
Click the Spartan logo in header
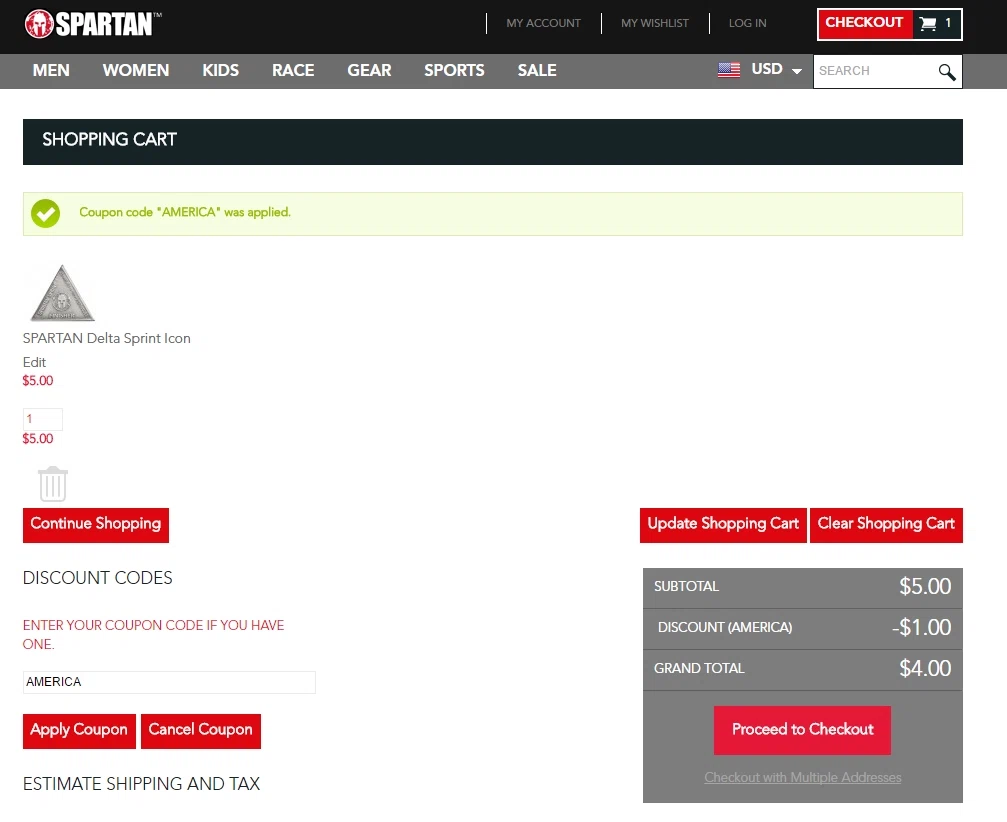click(93, 24)
